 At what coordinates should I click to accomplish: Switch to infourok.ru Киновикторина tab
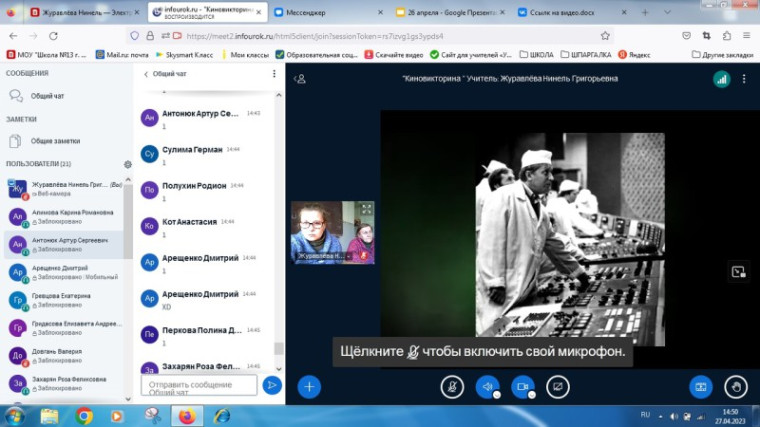pyautogui.click(x=207, y=13)
